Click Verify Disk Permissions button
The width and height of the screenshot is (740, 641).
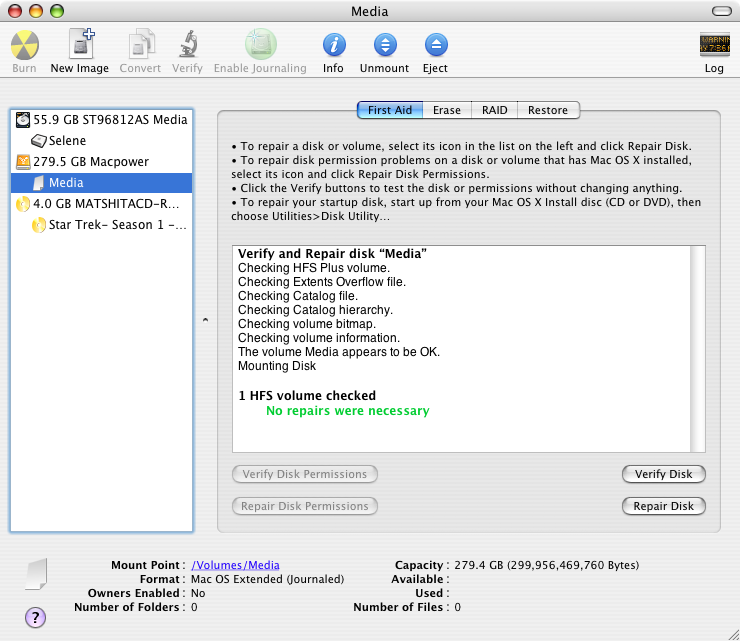pyautogui.click(x=305, y=474)
